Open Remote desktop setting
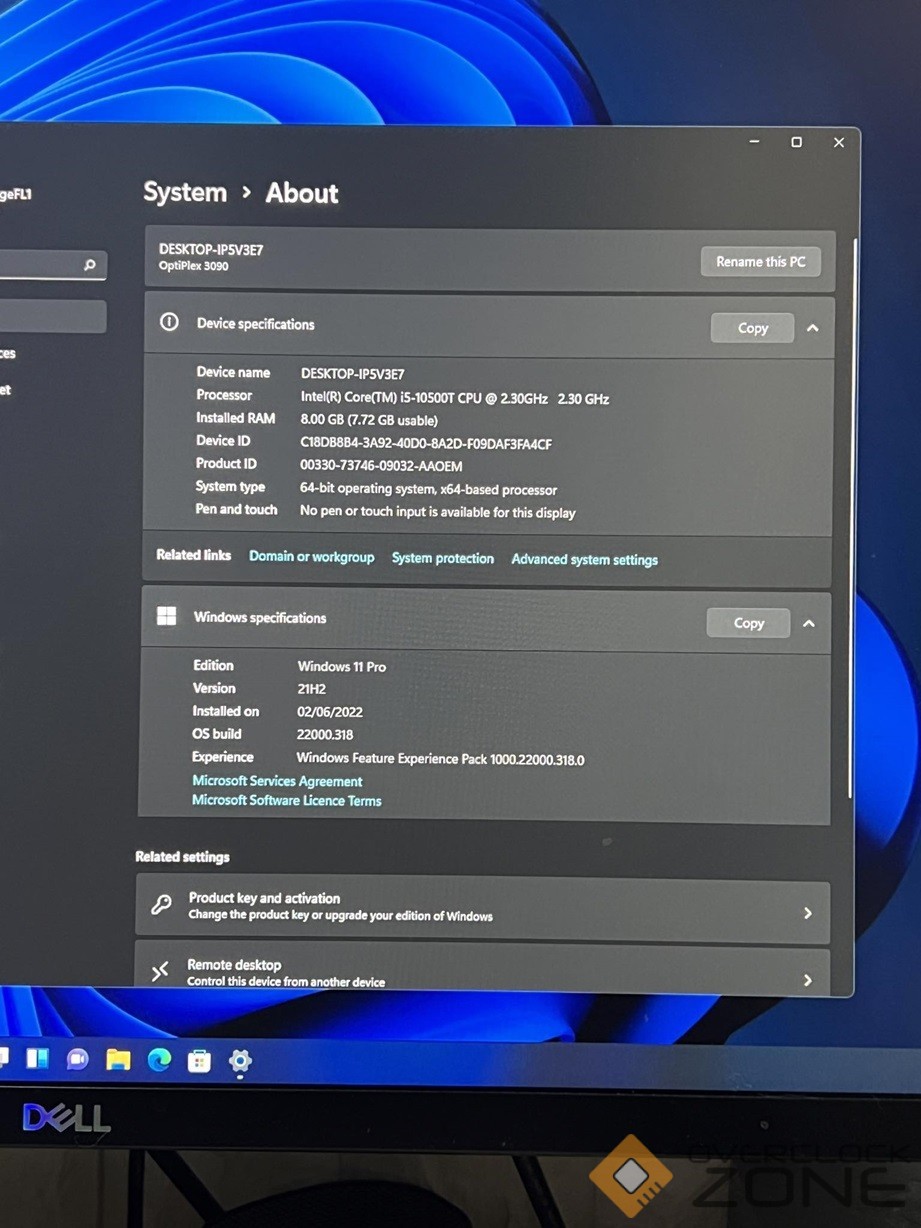Screen dimensions: 921x1228 483,969
